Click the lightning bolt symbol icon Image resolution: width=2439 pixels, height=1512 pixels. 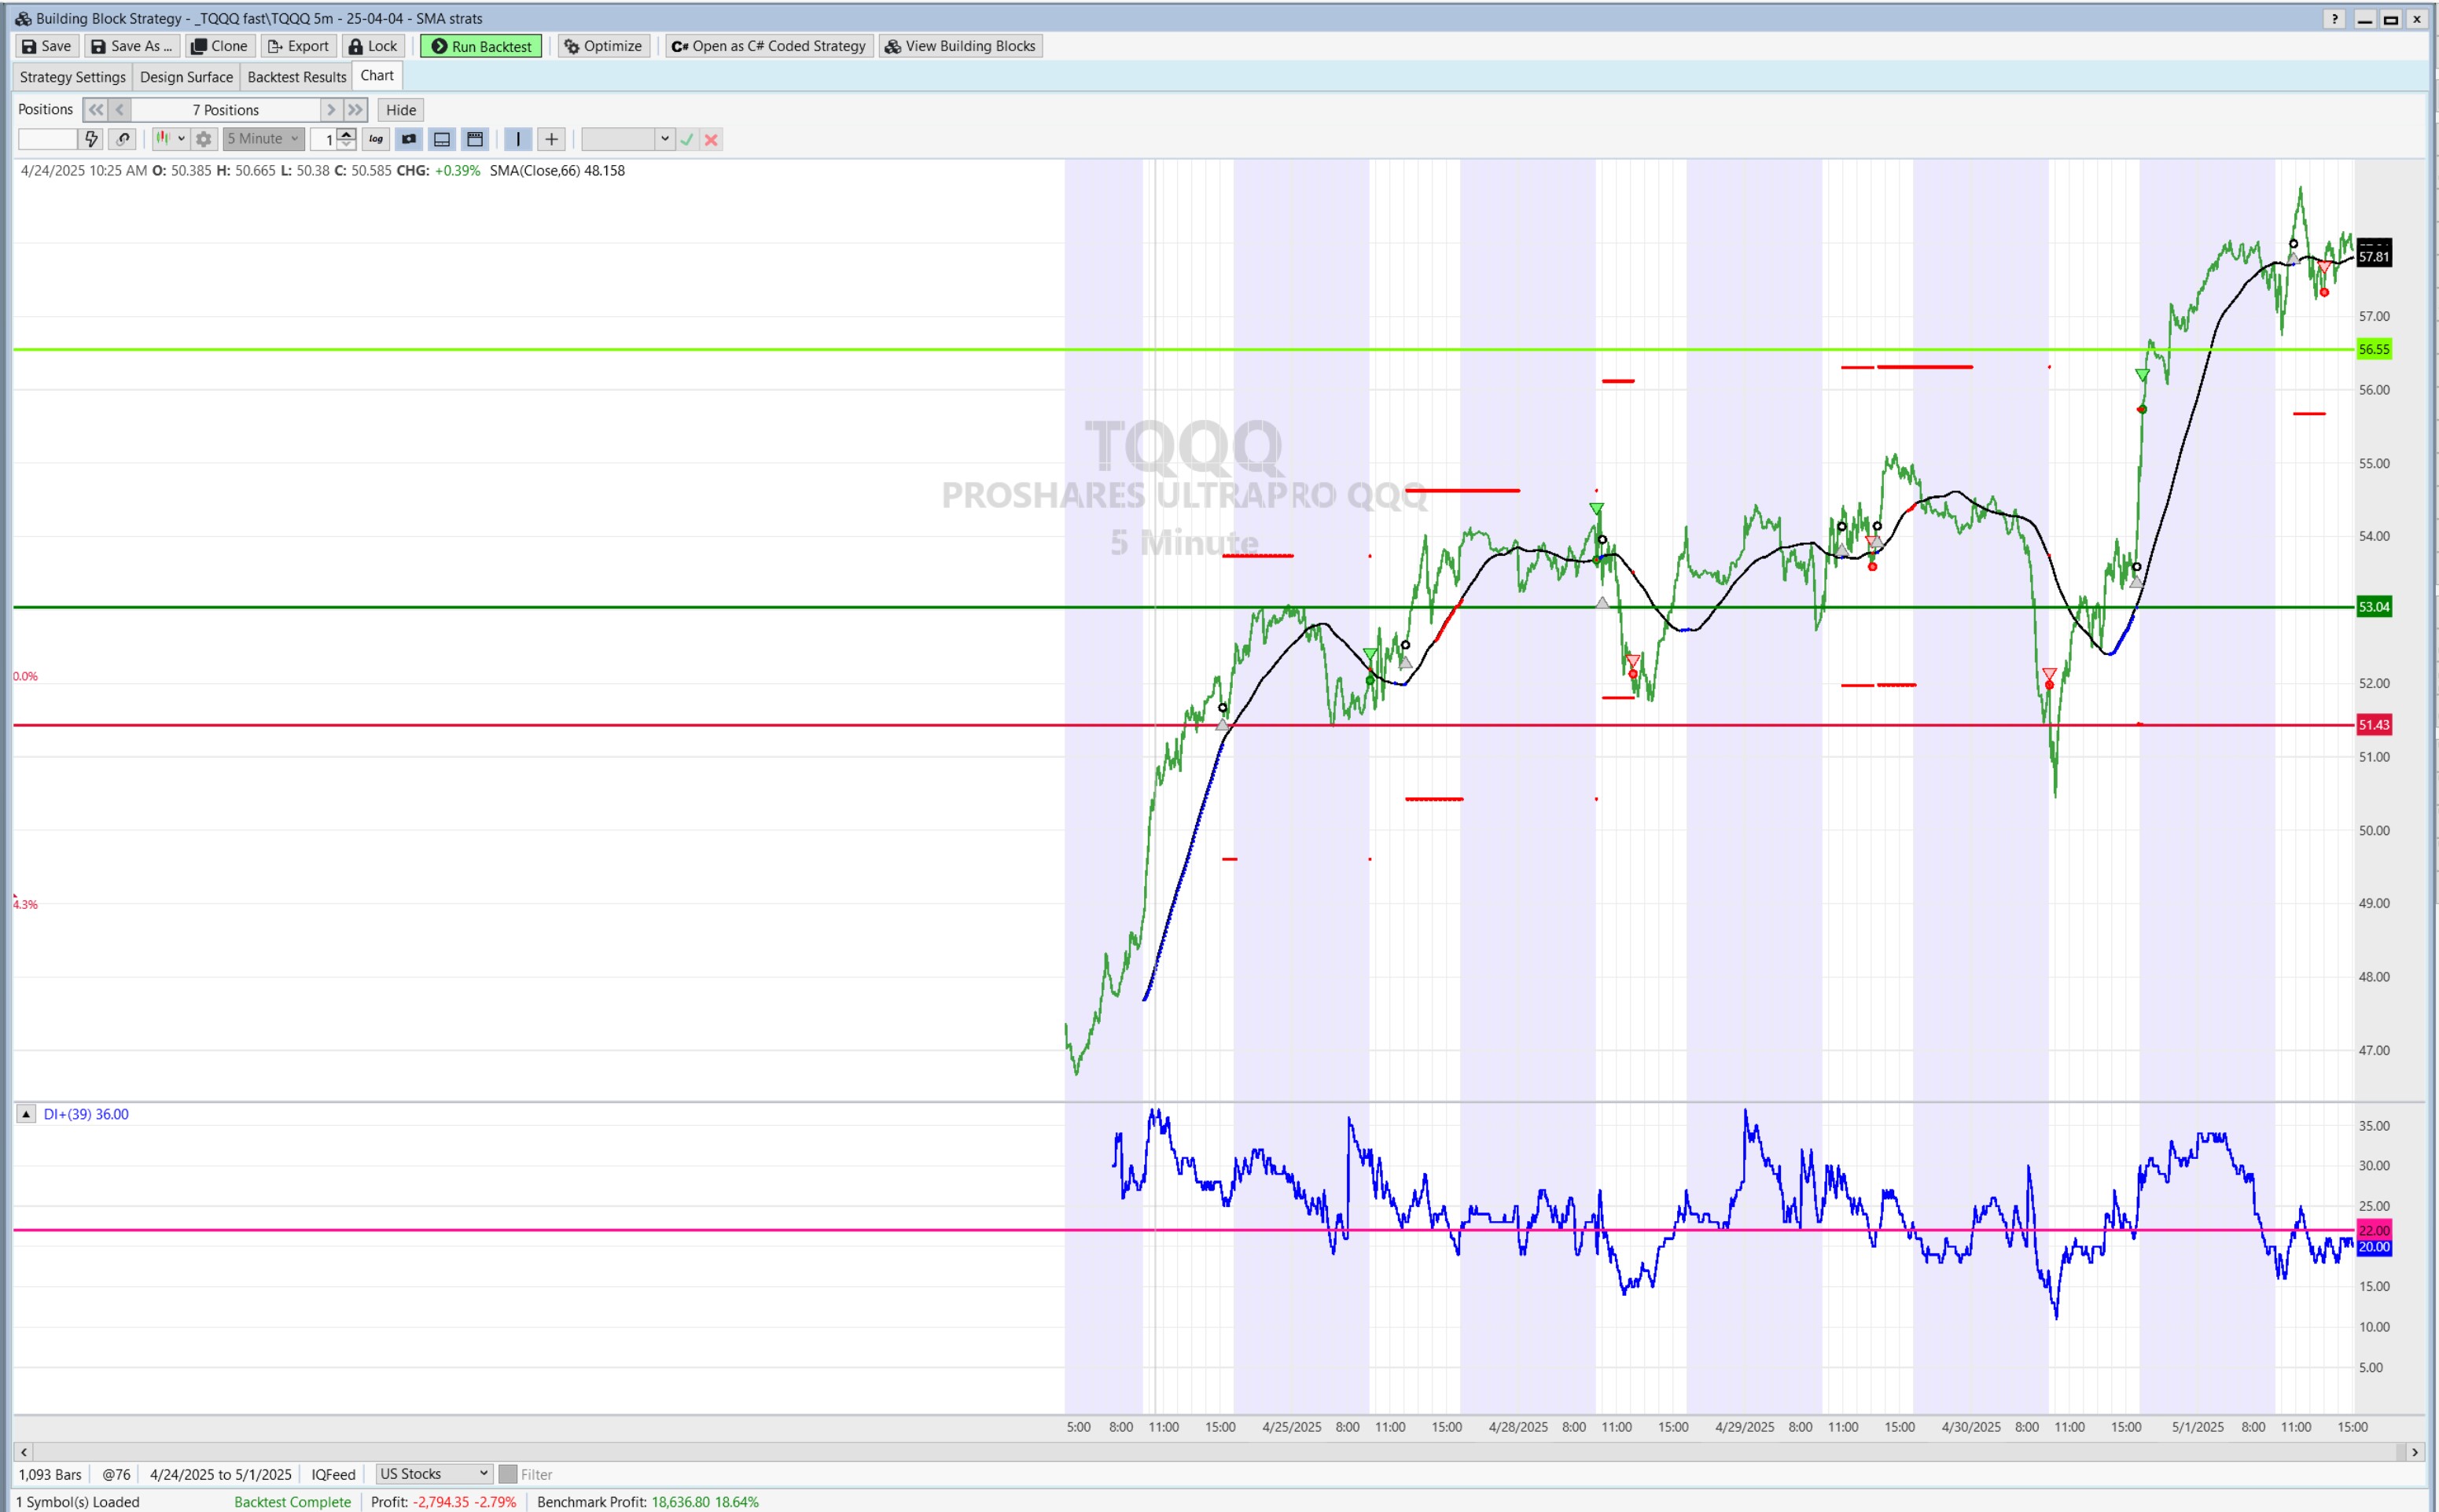[91, 139]
